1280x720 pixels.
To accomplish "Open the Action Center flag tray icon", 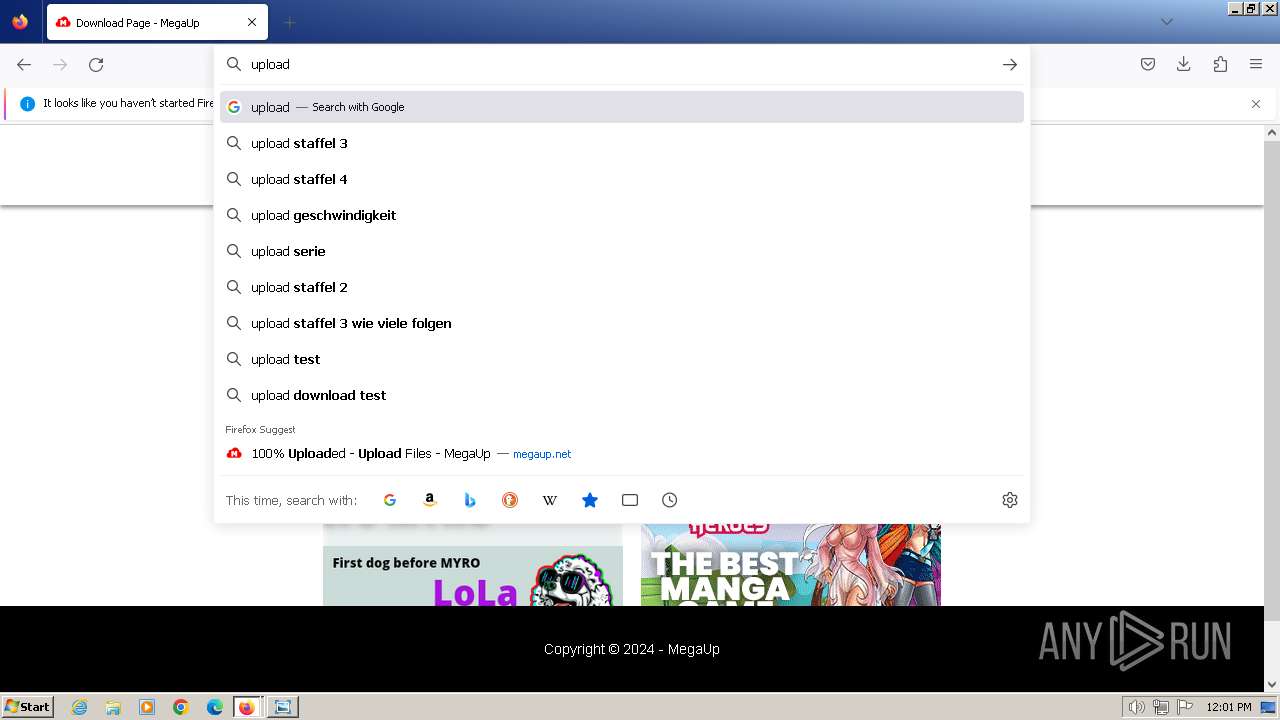I will pyautogui.click(x=1184, y=707).
